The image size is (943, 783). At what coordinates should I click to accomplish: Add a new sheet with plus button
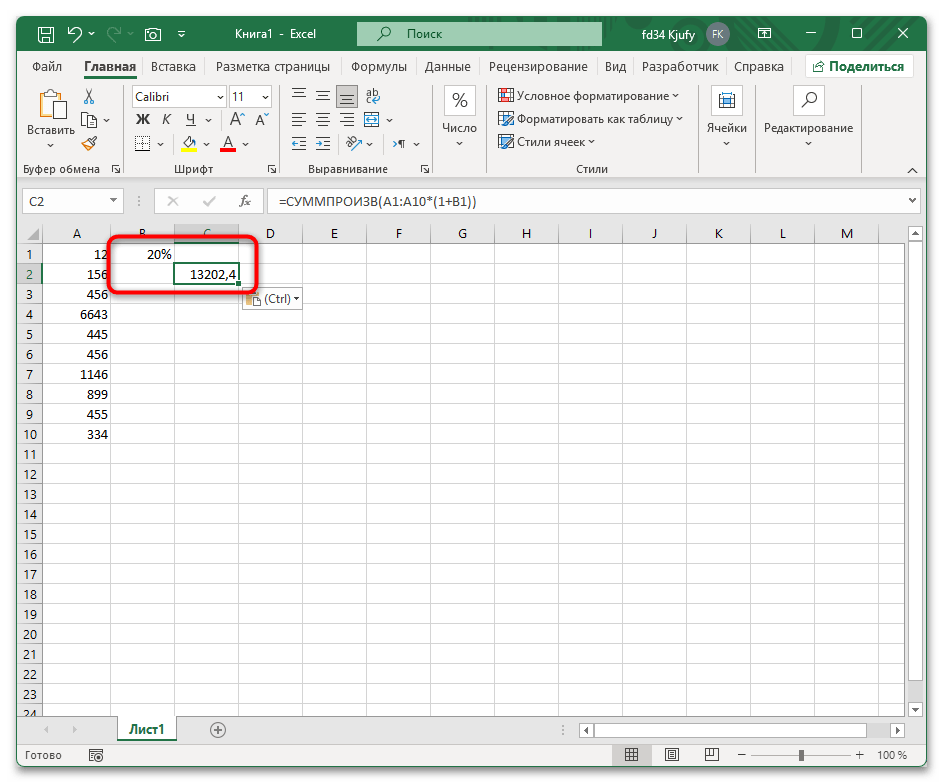[x=218, y=729]
